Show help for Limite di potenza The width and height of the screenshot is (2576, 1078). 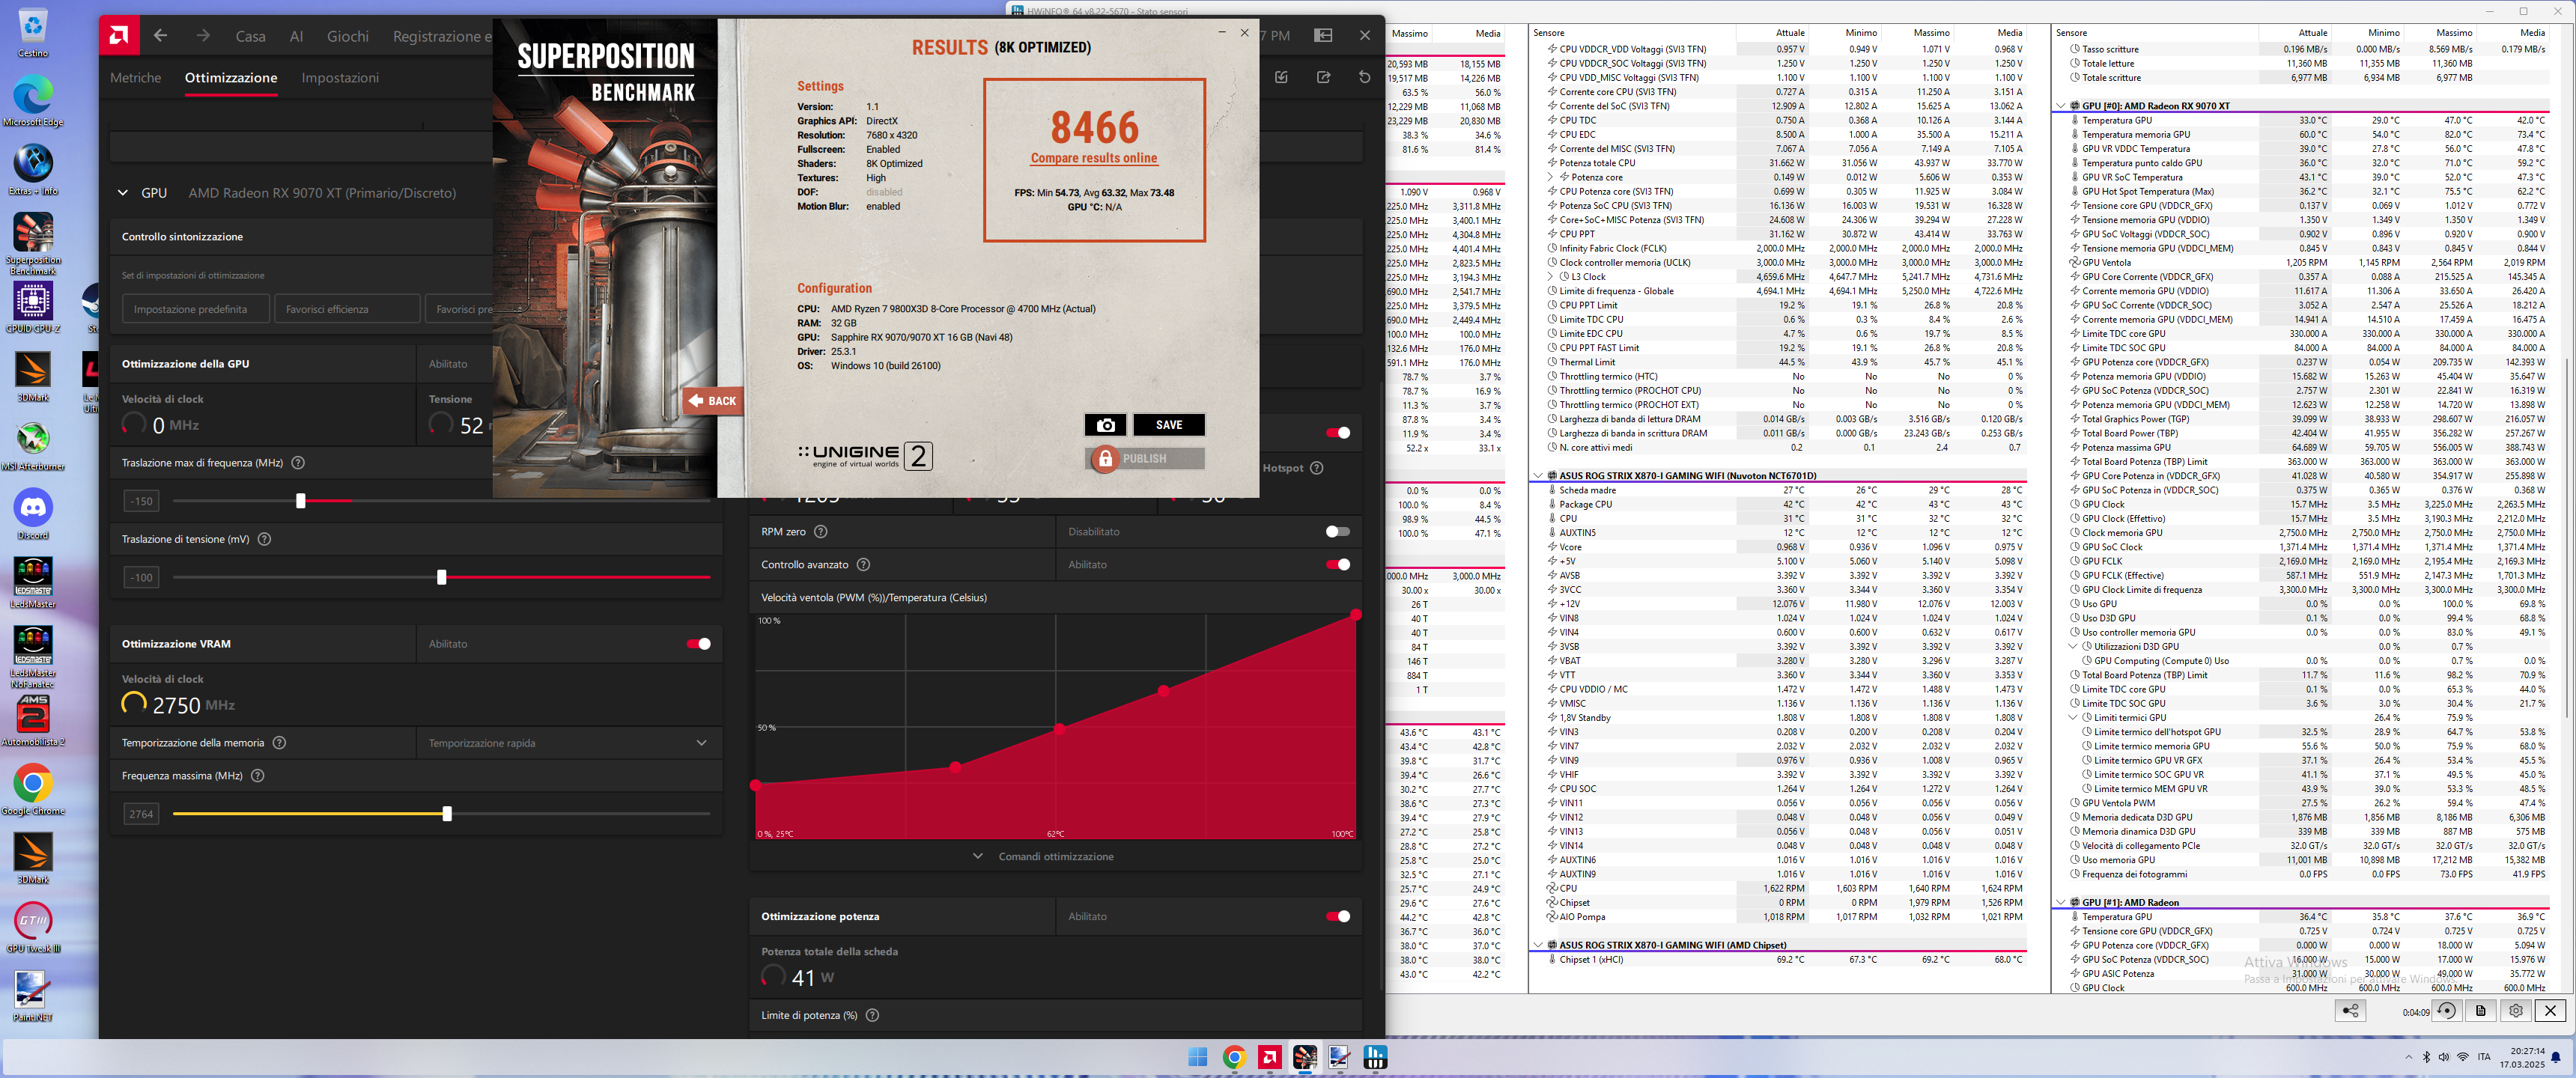click(872, 1015)
